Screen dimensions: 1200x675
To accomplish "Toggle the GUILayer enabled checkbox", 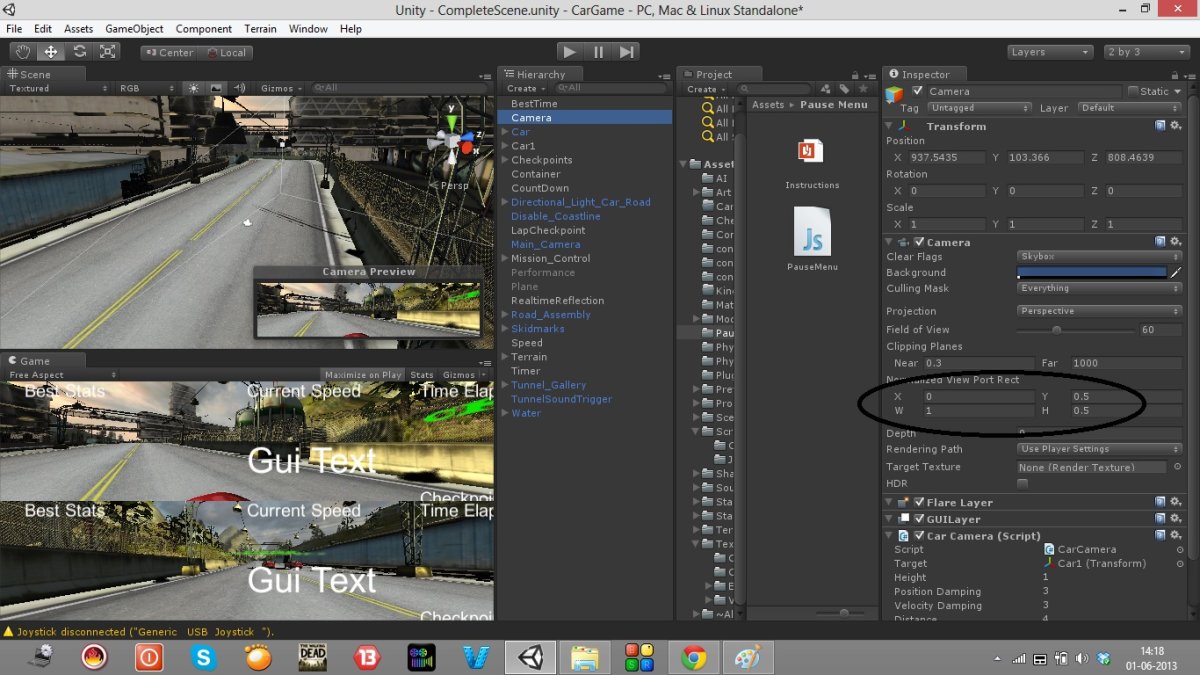I will pos(919,519).
